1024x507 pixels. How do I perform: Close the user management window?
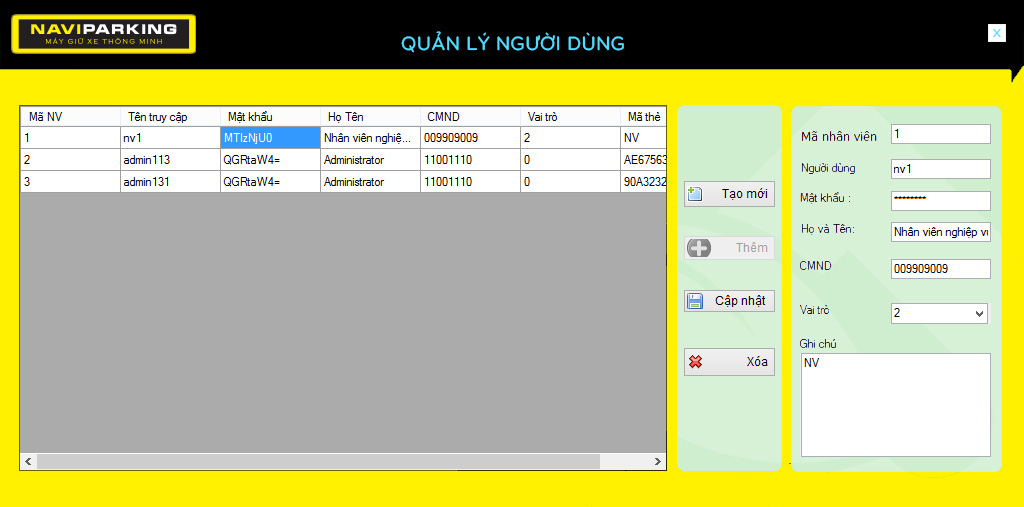(x=997, y=33)
